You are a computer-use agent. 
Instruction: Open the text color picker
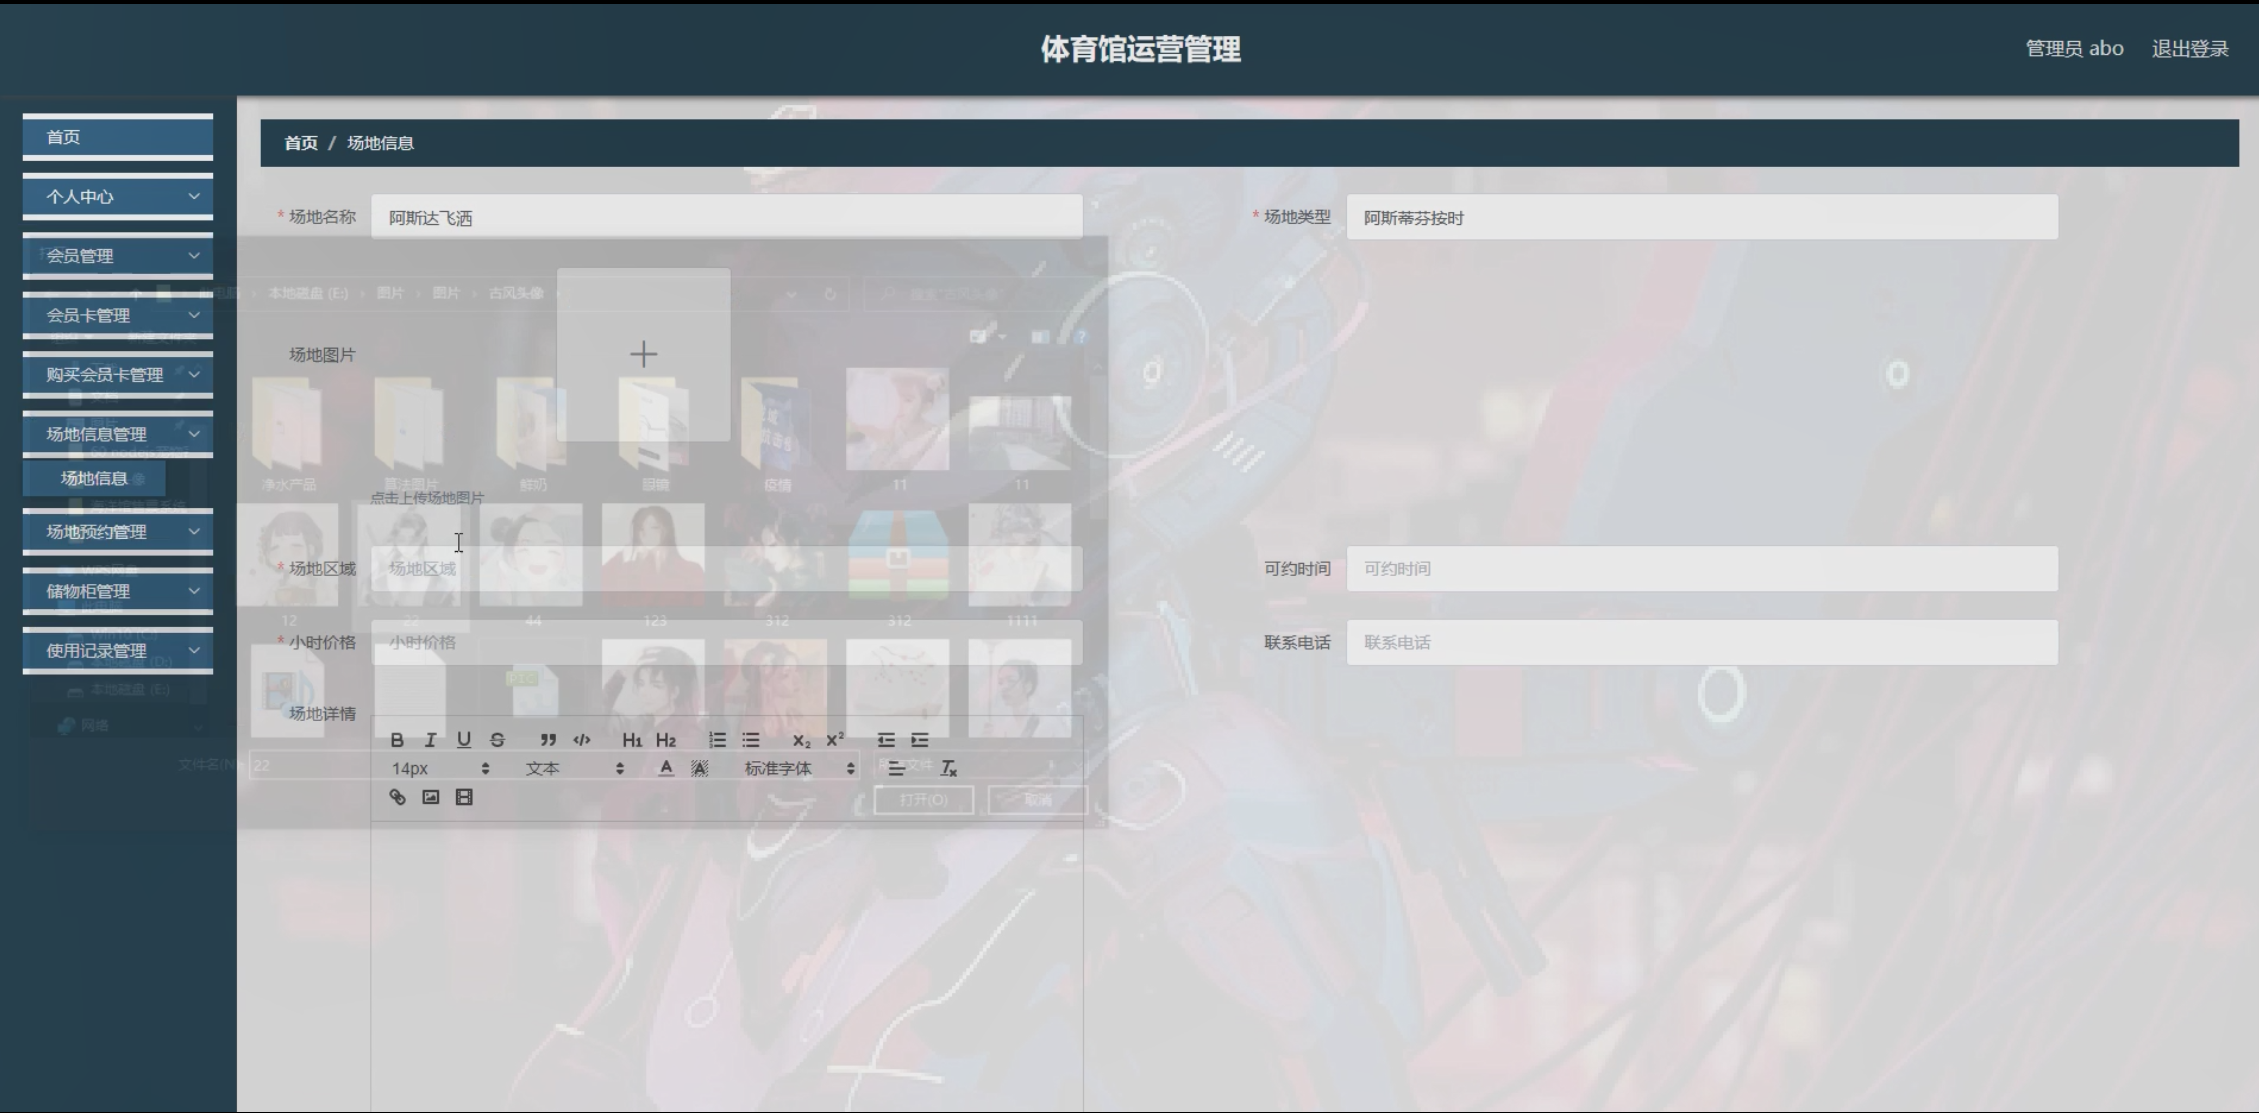666,768
